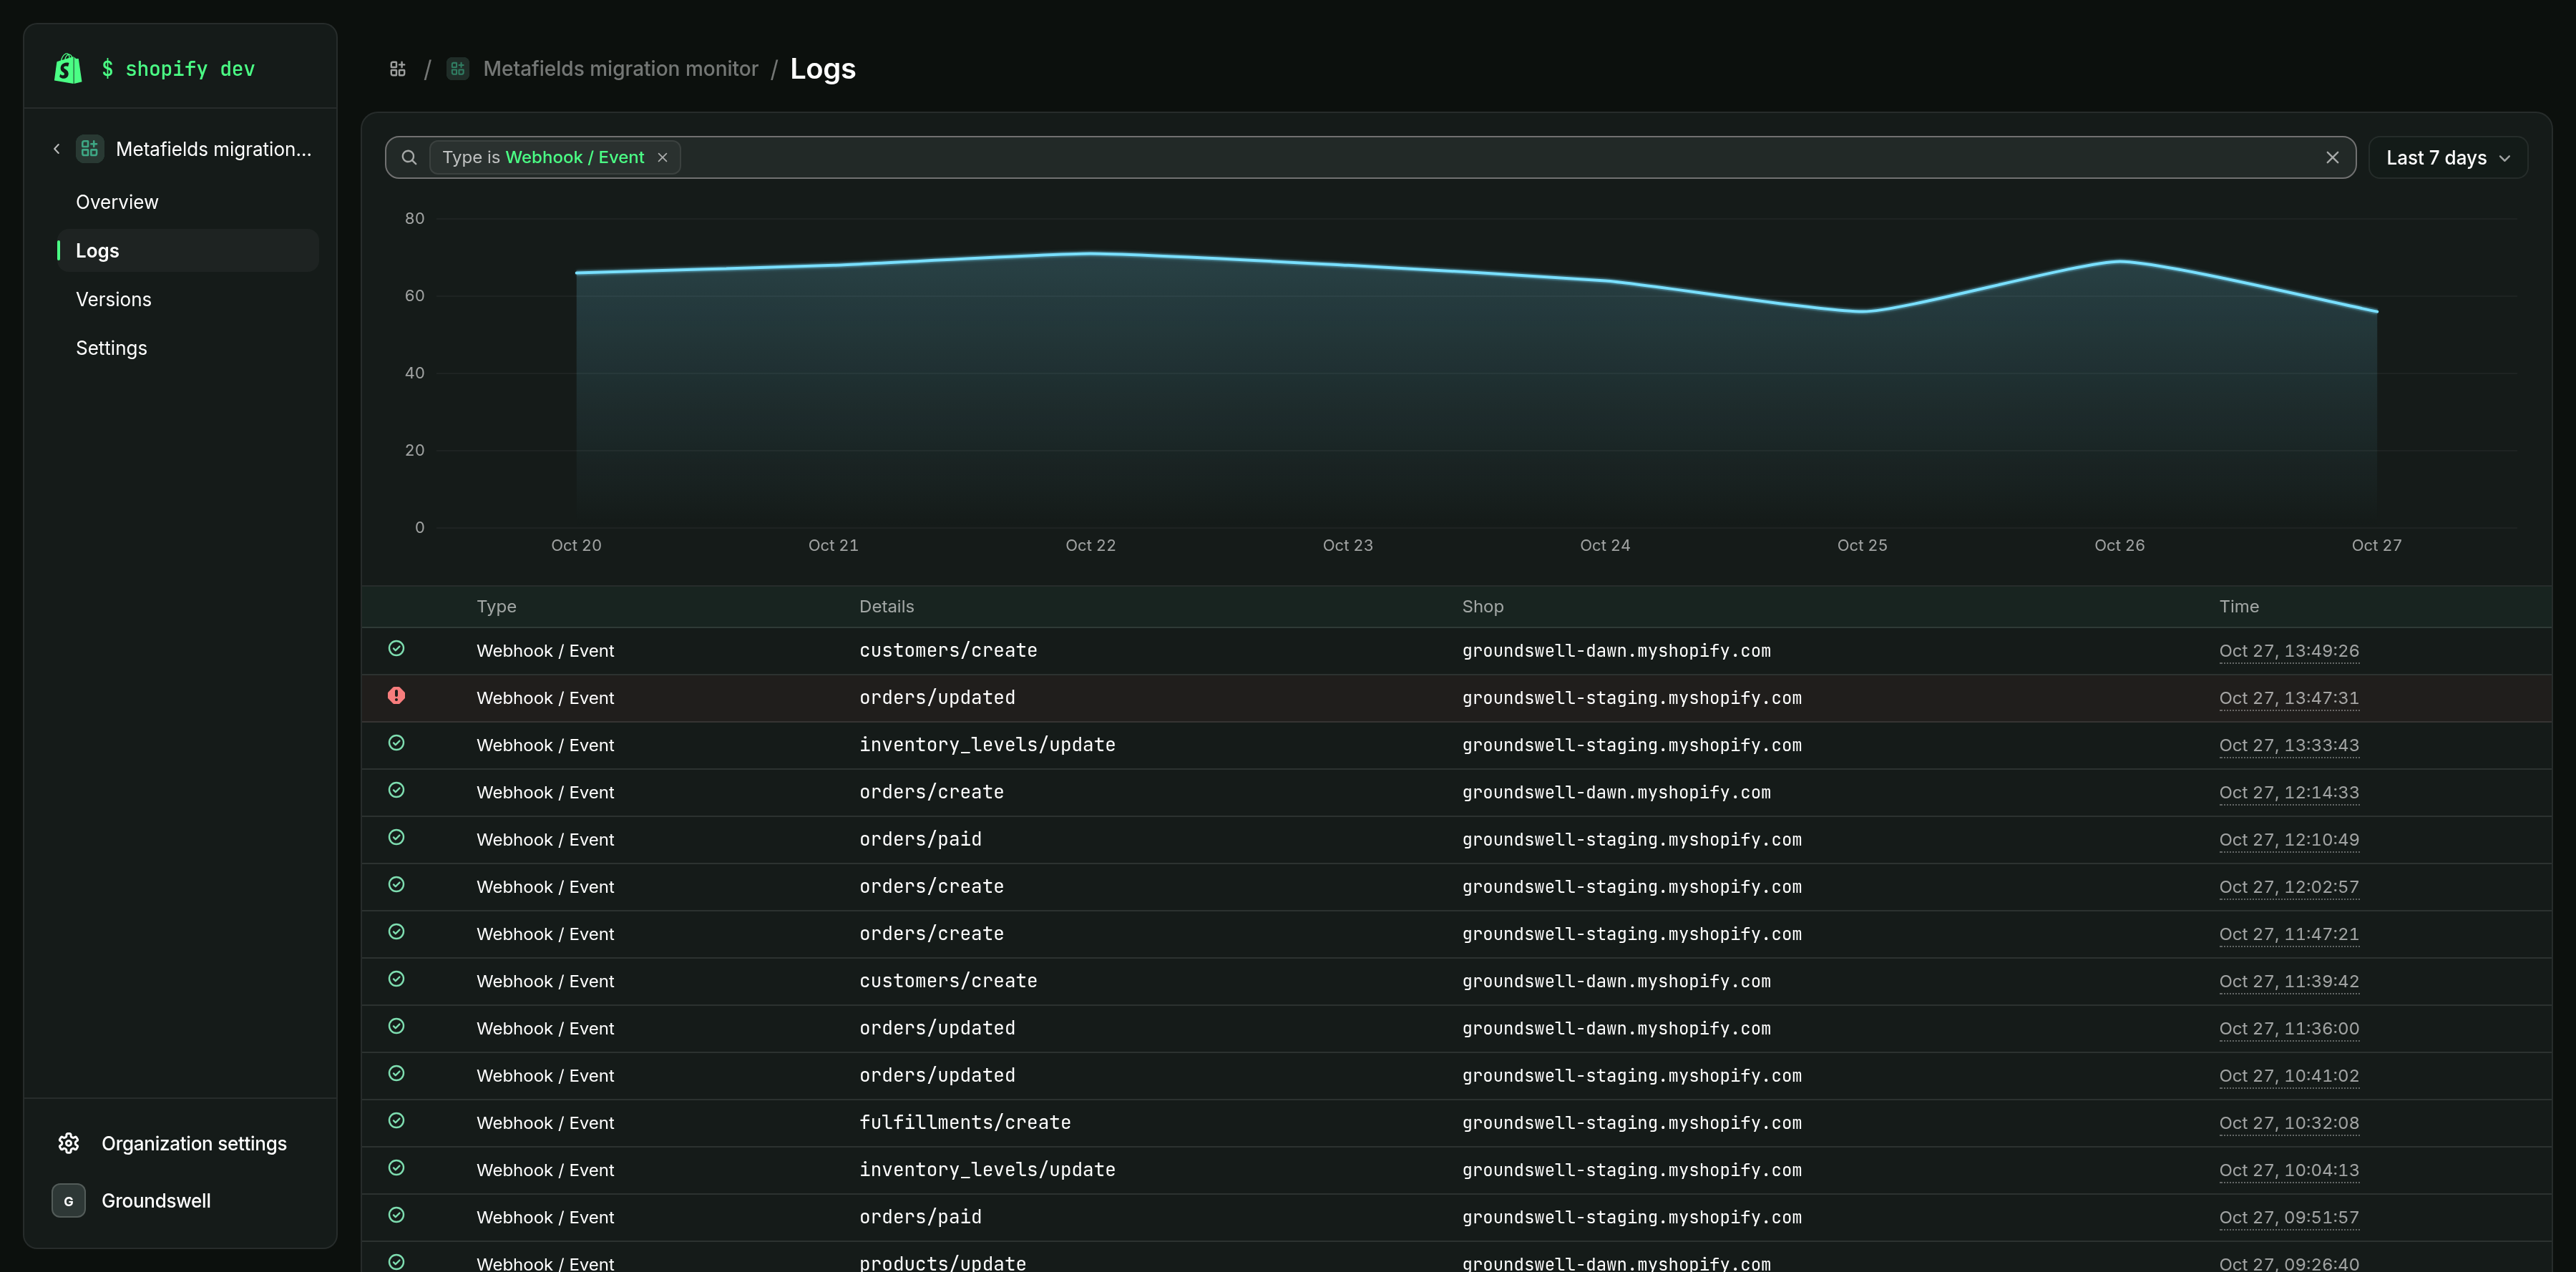Click the Type column header

coord(497,606)
